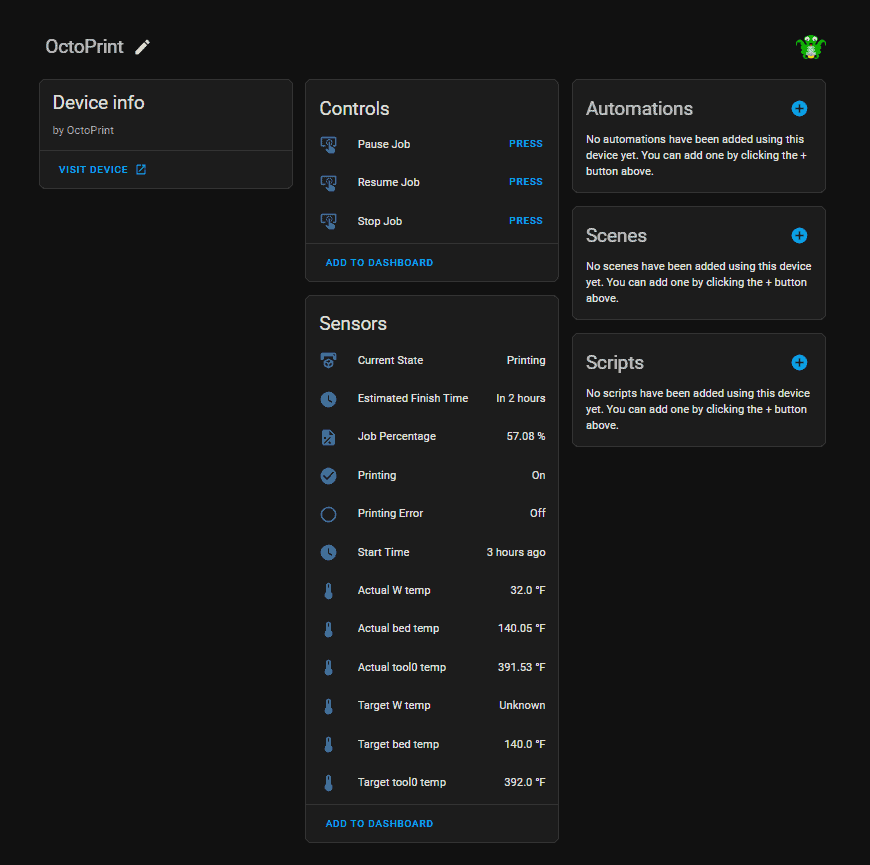Click the Stop Job label
The image size is (870, 865).
[380, 221]
